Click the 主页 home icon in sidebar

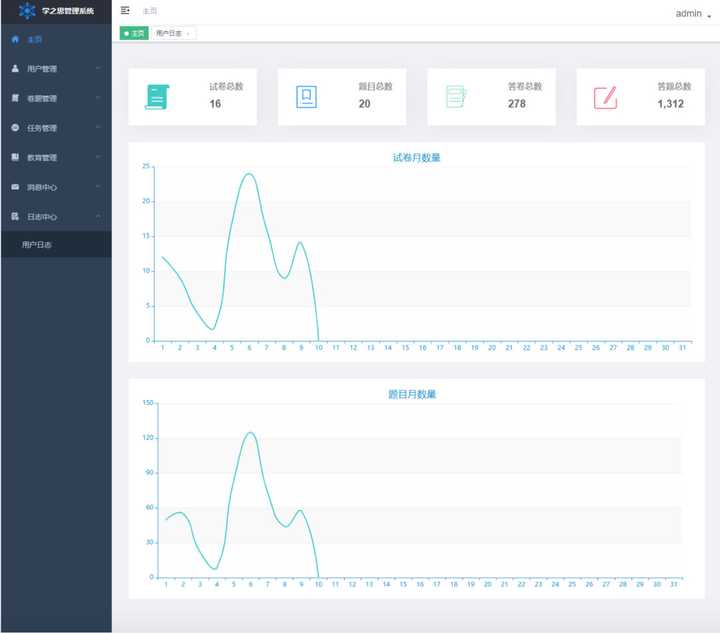click(15, 39)
